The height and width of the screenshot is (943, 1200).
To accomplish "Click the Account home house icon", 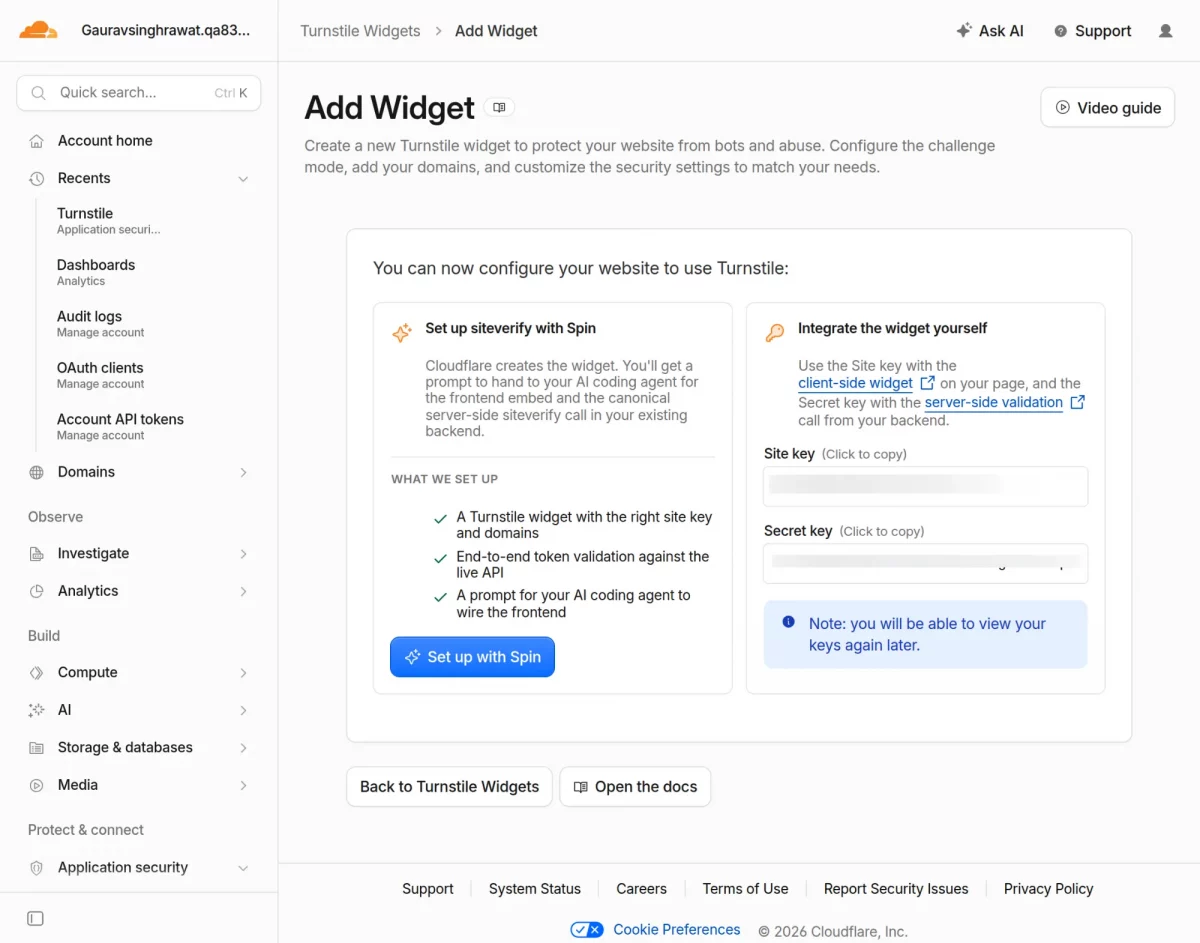I will (37, 141).
